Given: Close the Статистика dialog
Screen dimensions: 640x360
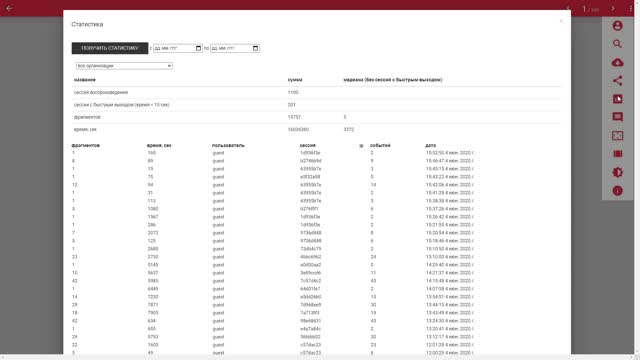Looking at the screenshot, I should (x=561, y=21).
